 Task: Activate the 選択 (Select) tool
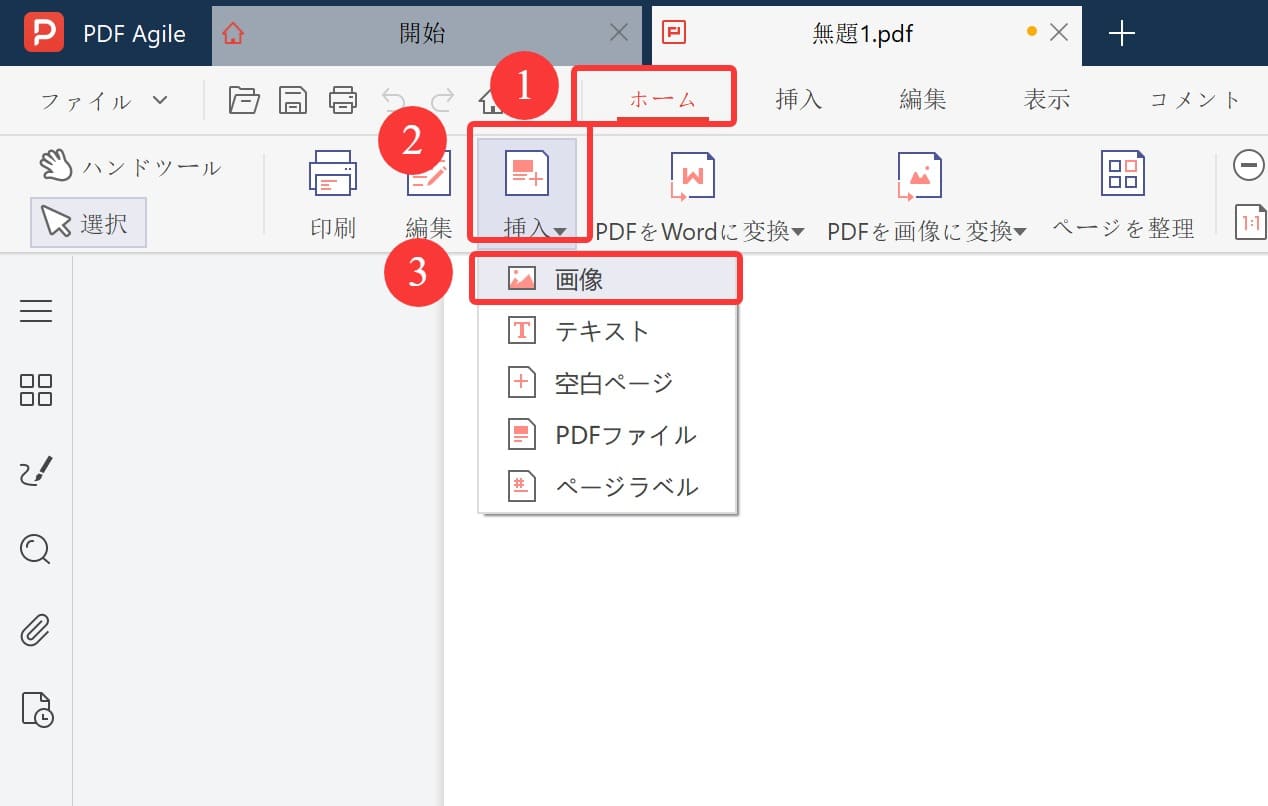(88, 222)
